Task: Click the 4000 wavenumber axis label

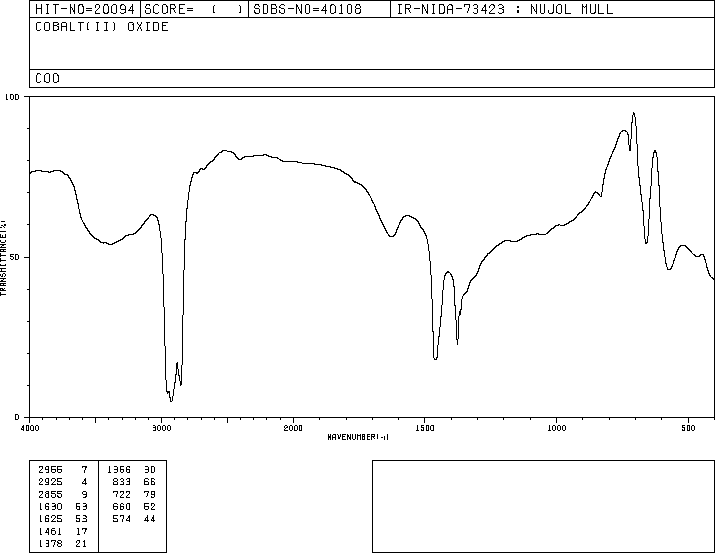Action: click(x=30, y=428)
